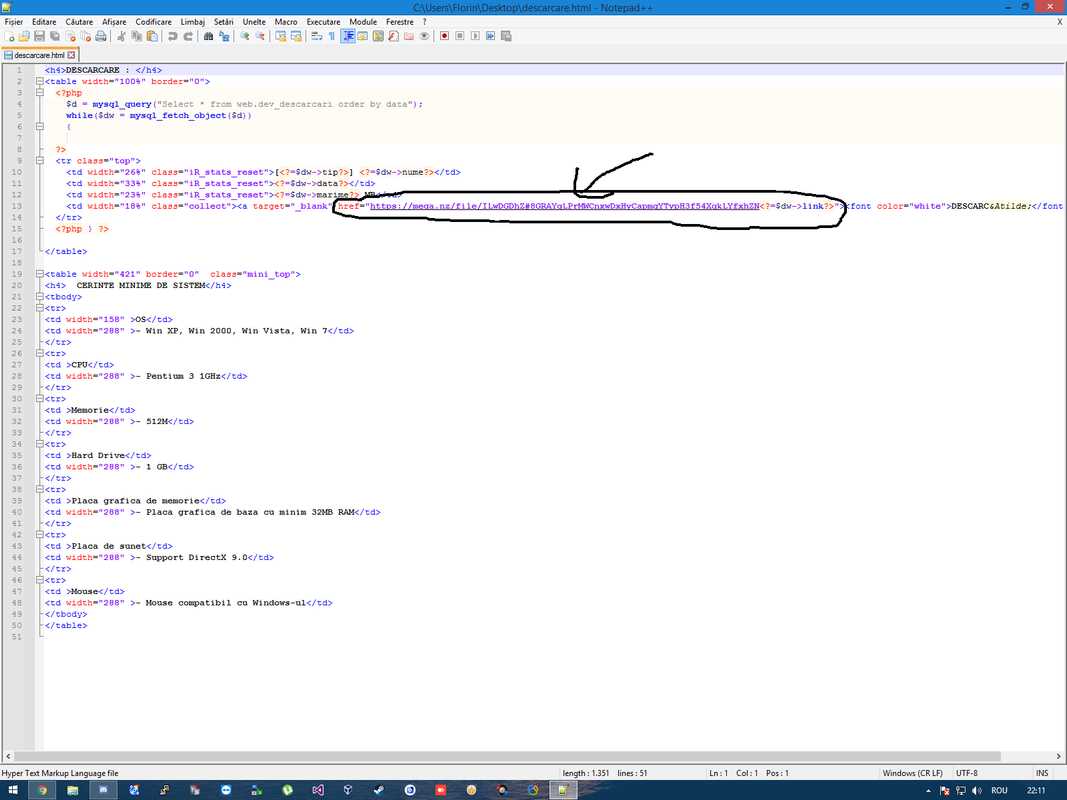1067x800 pixels.
Task: Open the Module menu
Action: pyautogui.click(x=363, y=22)
